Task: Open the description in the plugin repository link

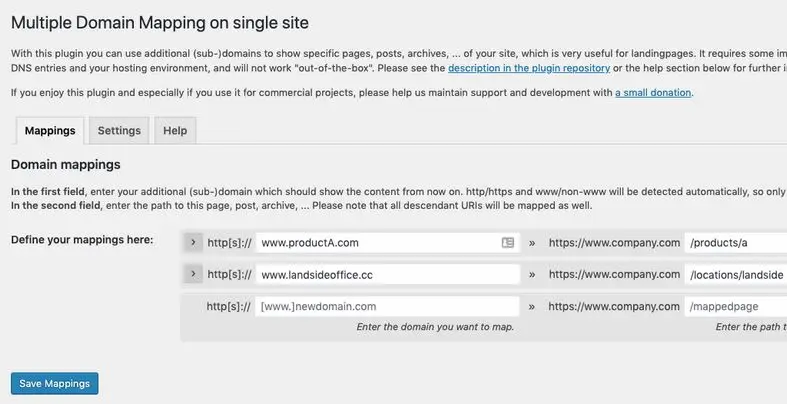Action: 529,68
